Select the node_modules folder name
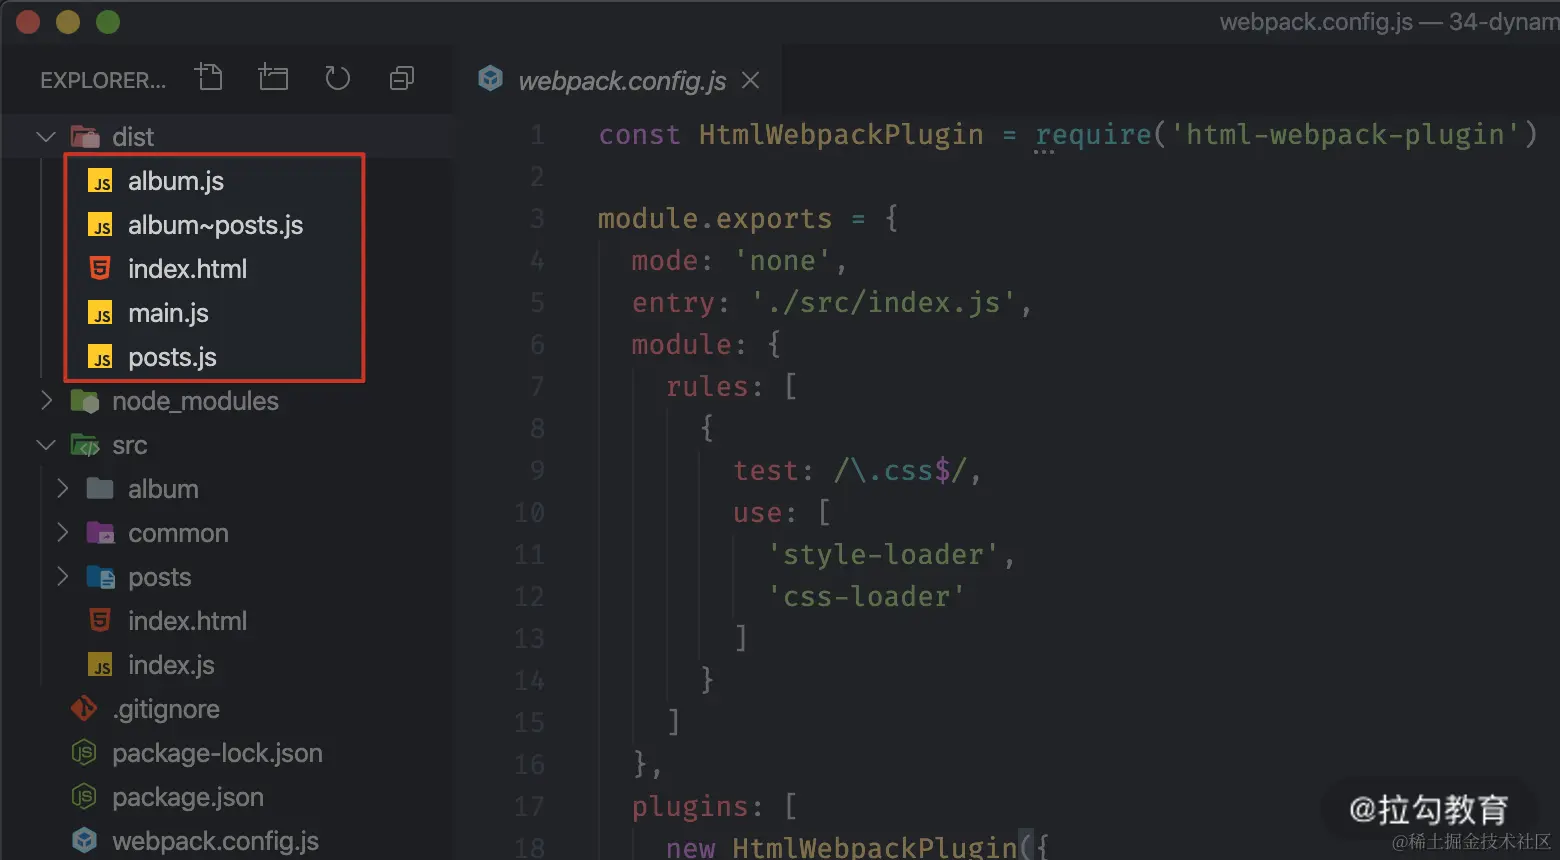The width and height of the screenshot is (1560, 860). pos(195,401)
